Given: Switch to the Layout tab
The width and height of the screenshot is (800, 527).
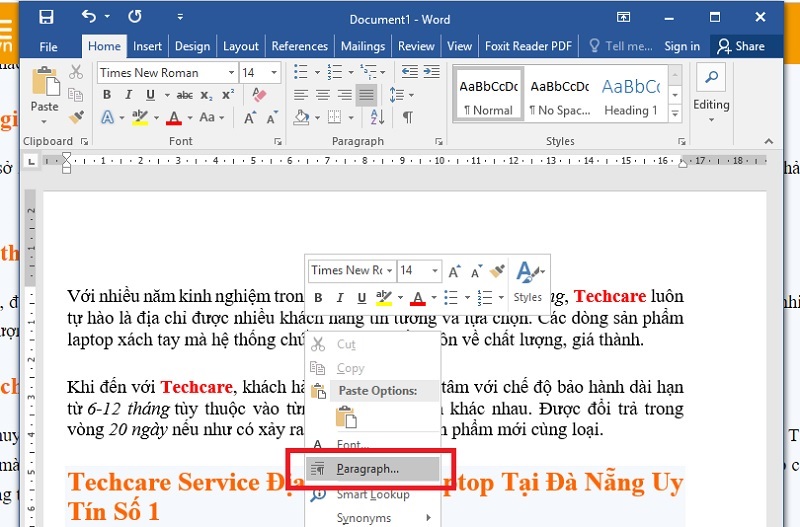Looking at the screenshot, I should (x=241, y=46).
